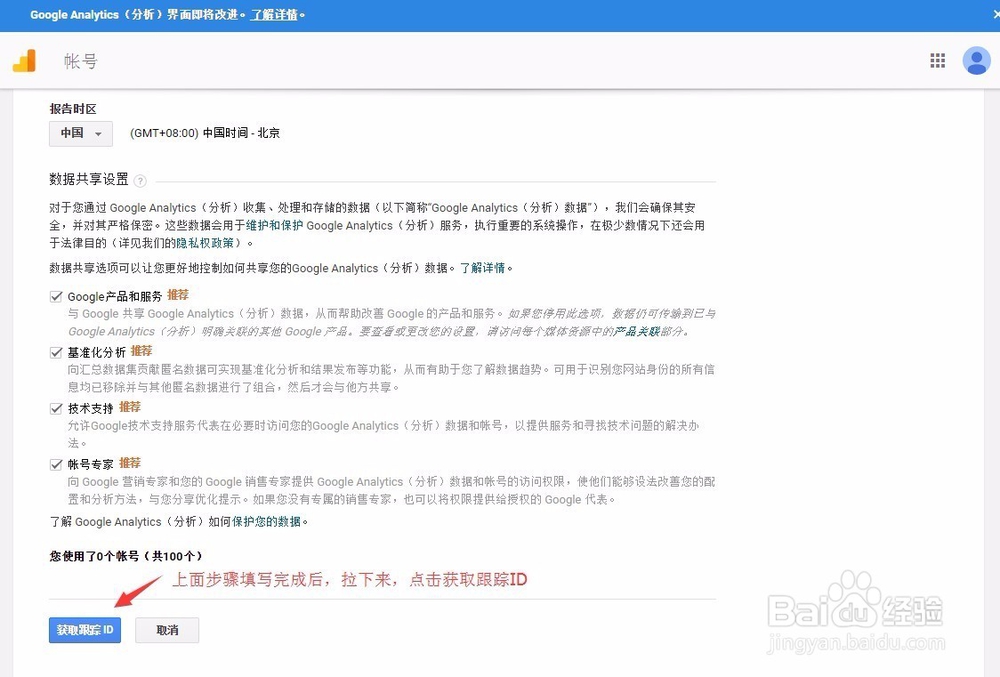The image size is (1000, 677).
Task: Select the account avatar circle at top right
Action: (976, 60)
